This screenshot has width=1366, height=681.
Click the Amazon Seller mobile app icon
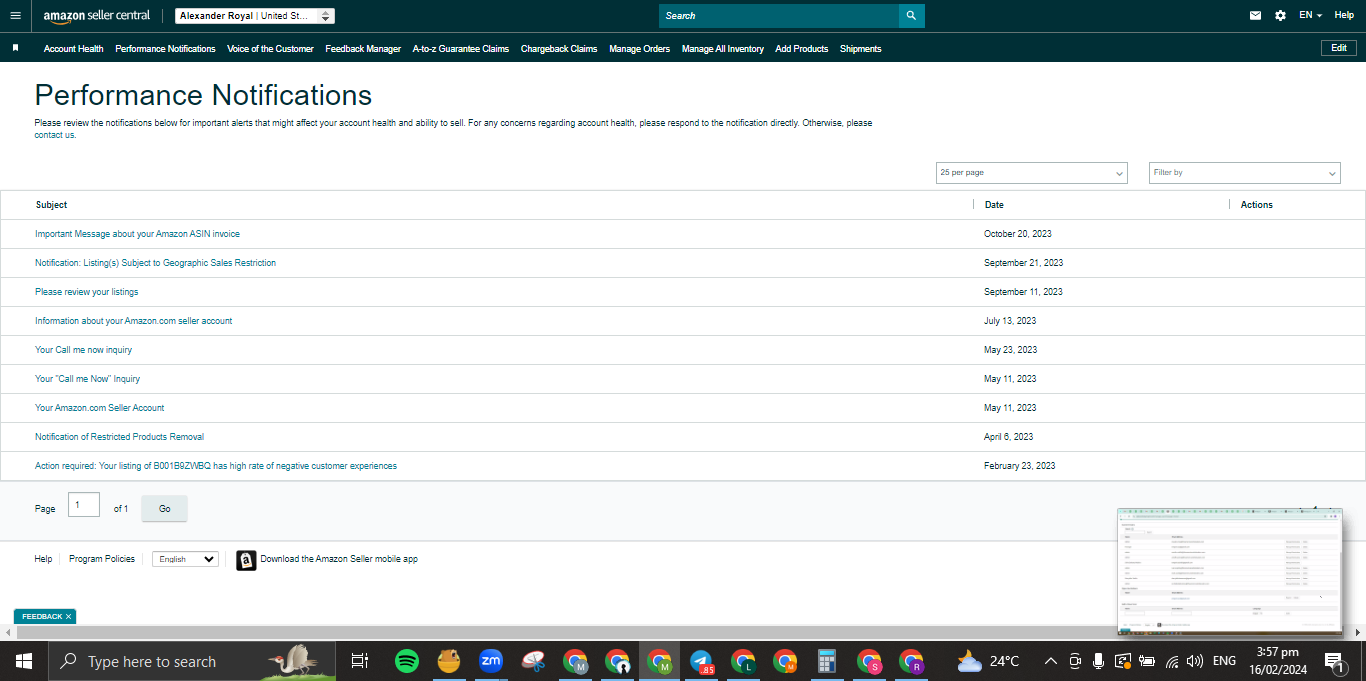(246, 560)
